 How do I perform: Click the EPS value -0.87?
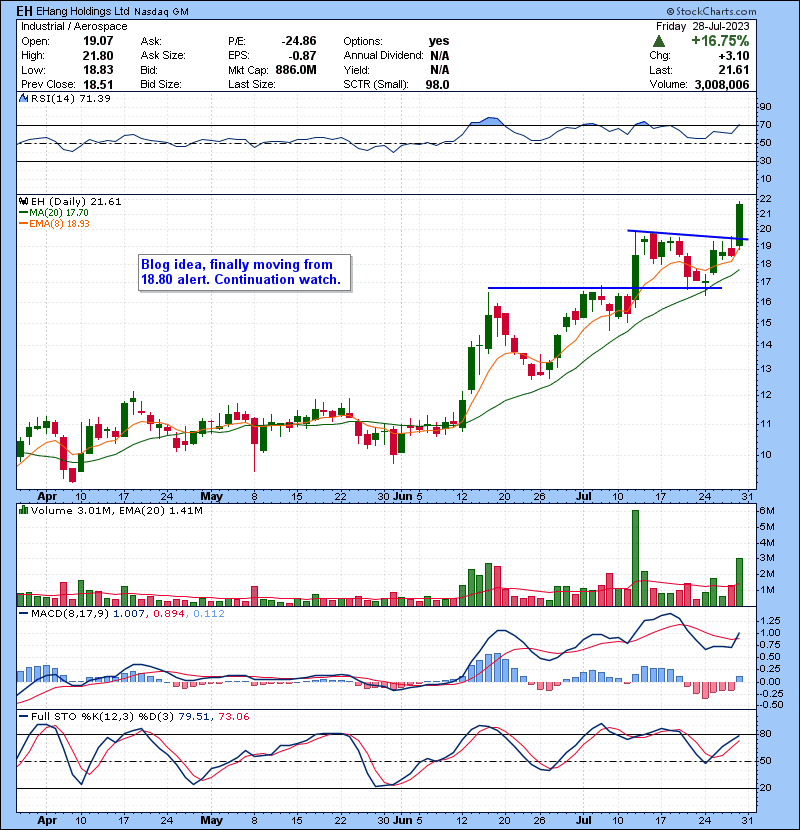(x=302, y=56)
